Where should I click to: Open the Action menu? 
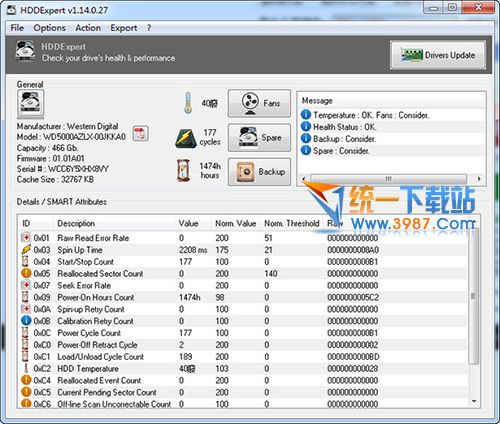click(x=88, y=28)
